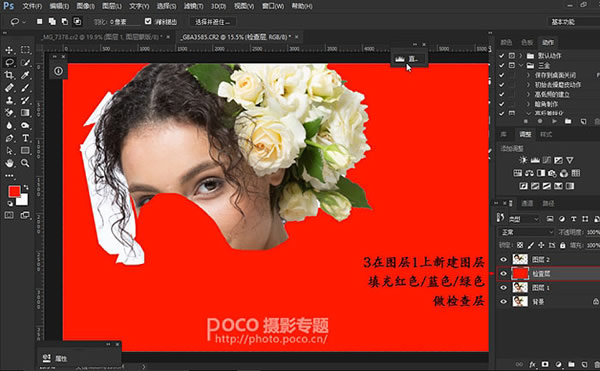Viewport: 600px width, 371px height.
Task: Select the Eyedropper tool
Action: click(x=25, y=75)
